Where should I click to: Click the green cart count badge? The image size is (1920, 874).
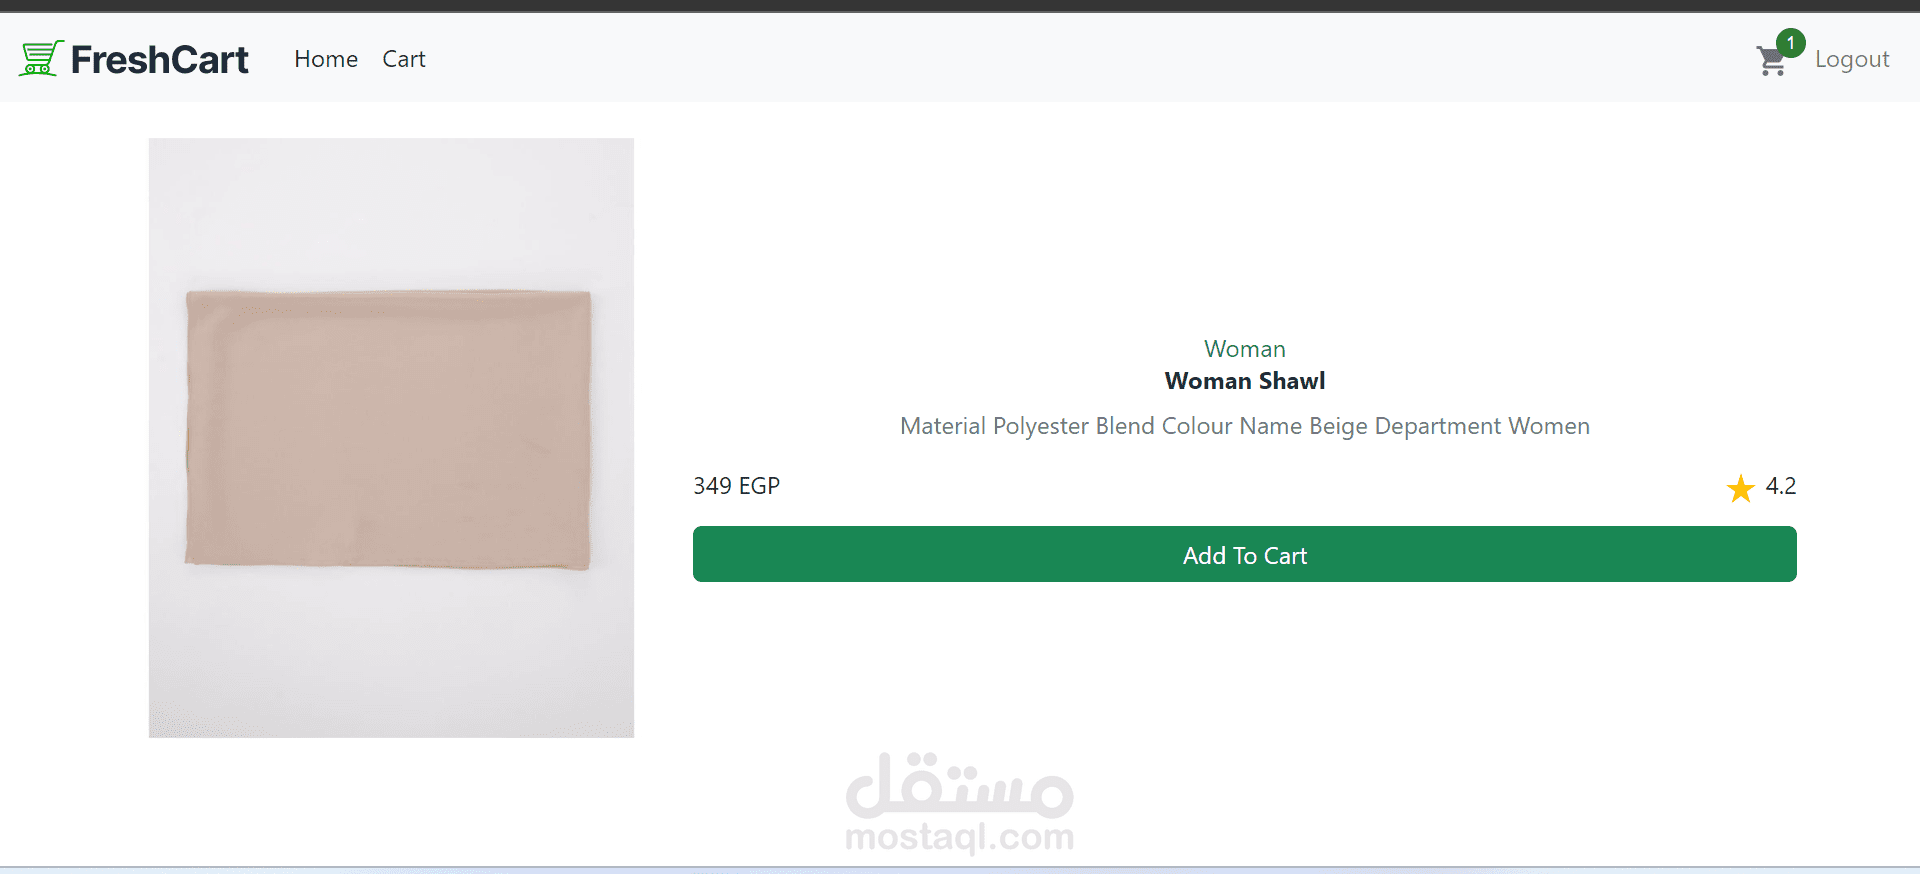[x=1790, y=43]
